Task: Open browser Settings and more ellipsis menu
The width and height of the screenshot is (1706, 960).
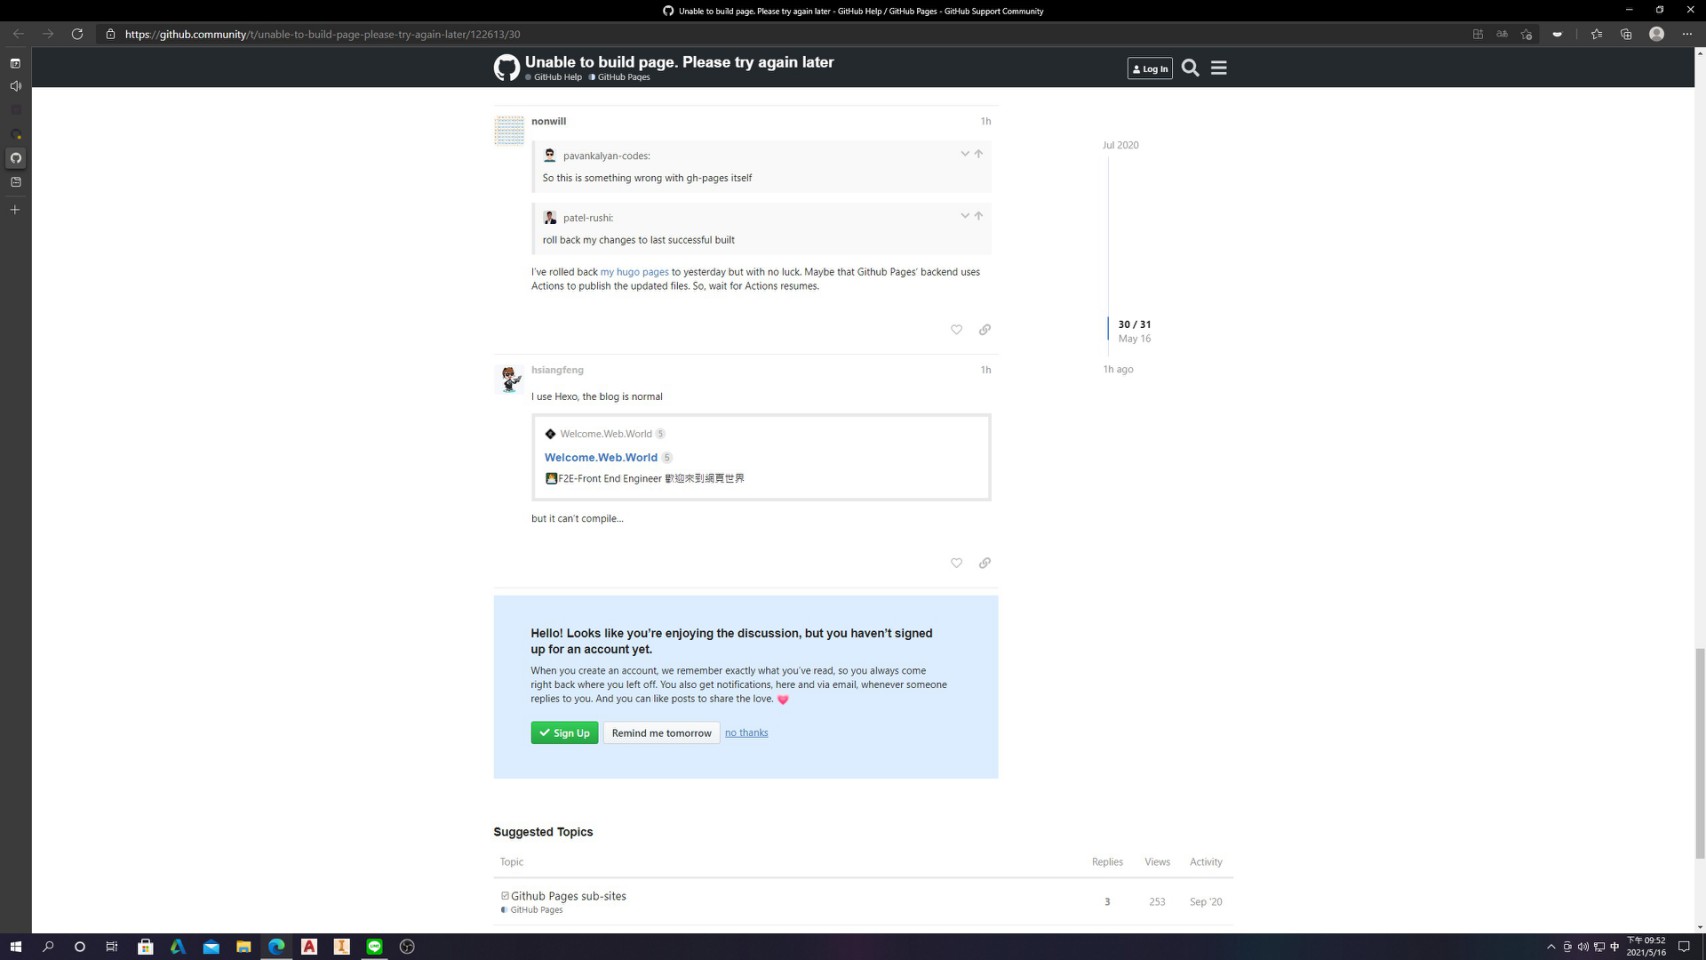Action: click(1687, 34)
